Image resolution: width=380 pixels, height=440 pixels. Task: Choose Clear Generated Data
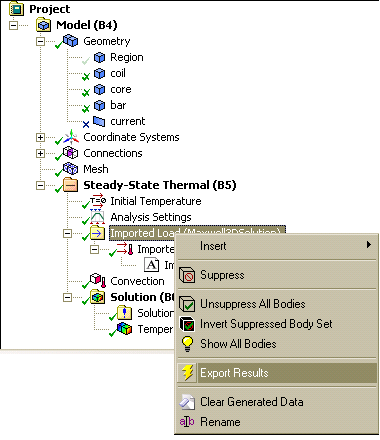click(276, 402)
